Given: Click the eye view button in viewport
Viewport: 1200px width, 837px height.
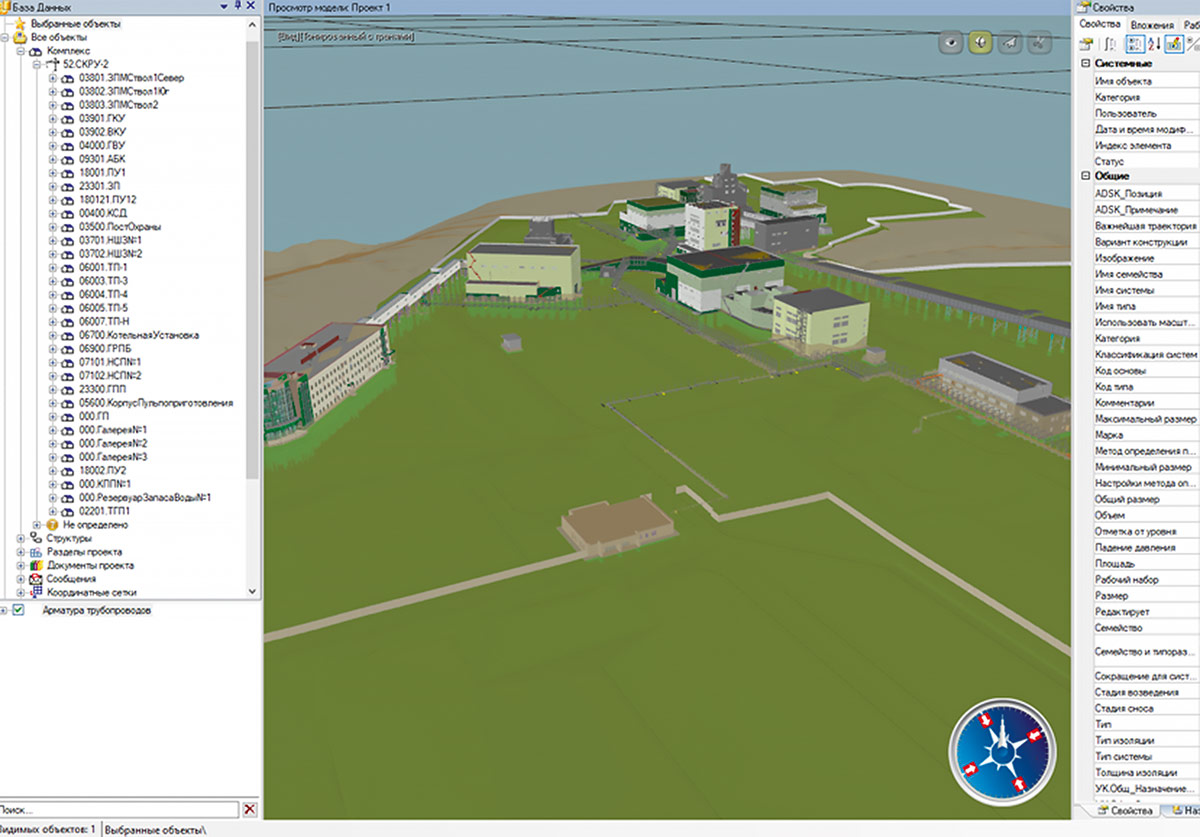Looking at the screenshot, I should click(x=950, y=42).
